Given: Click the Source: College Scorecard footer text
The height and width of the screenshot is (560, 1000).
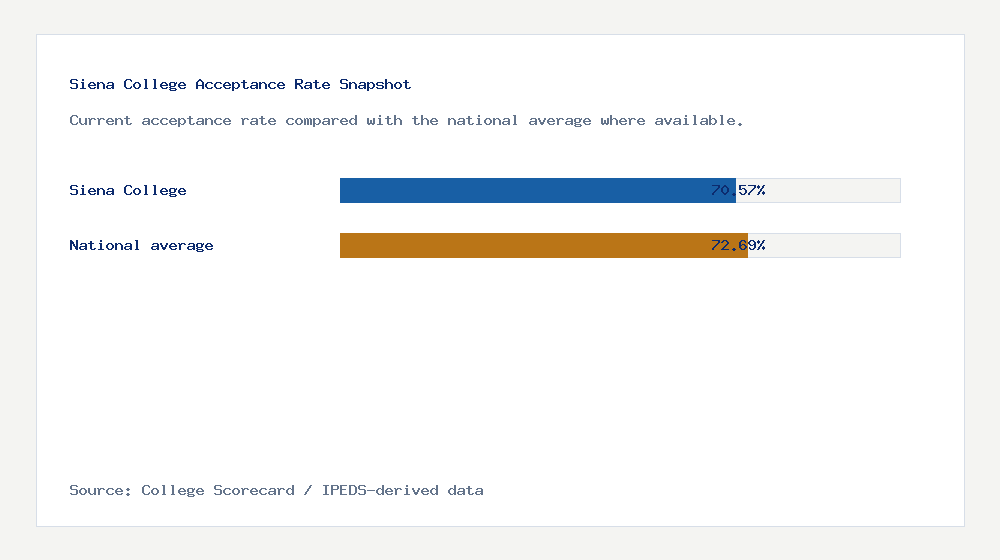Looking at the screenshot, I should click(276, 490).
